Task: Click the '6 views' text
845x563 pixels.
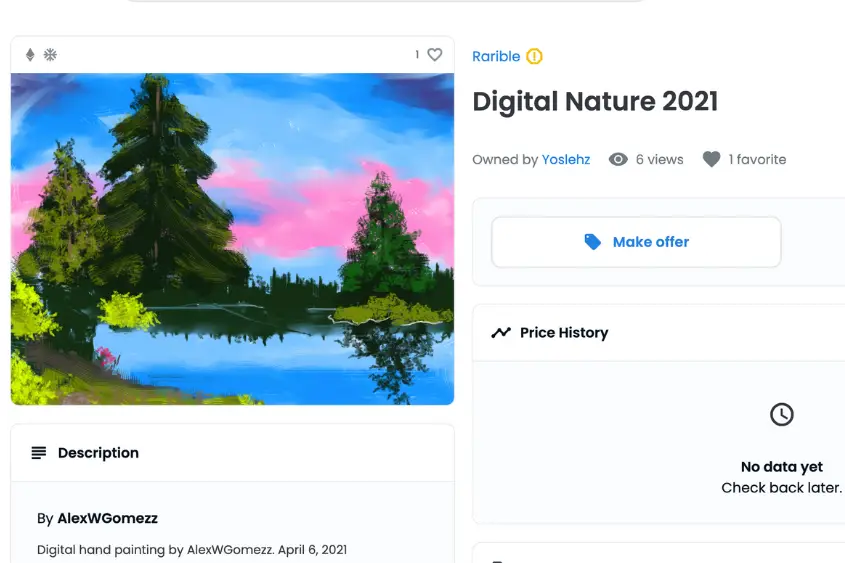Action: coord(659,159)
